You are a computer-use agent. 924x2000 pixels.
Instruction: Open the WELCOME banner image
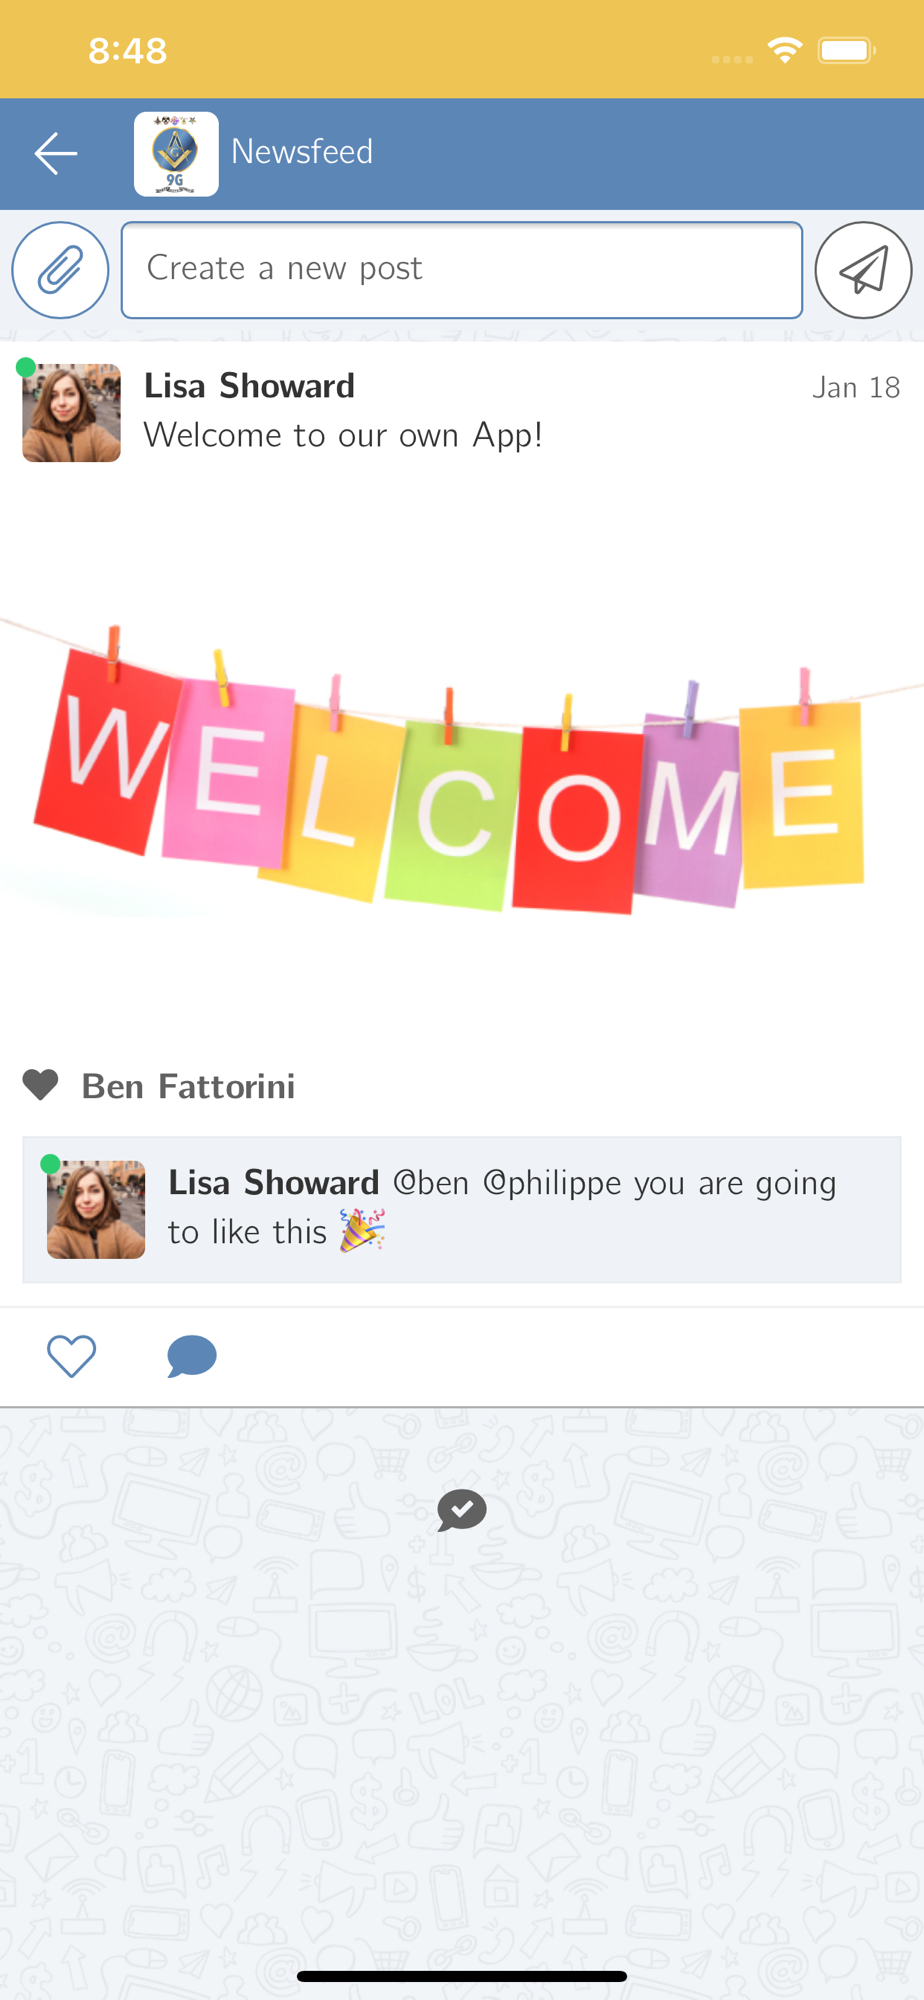[x=462, y=770]
